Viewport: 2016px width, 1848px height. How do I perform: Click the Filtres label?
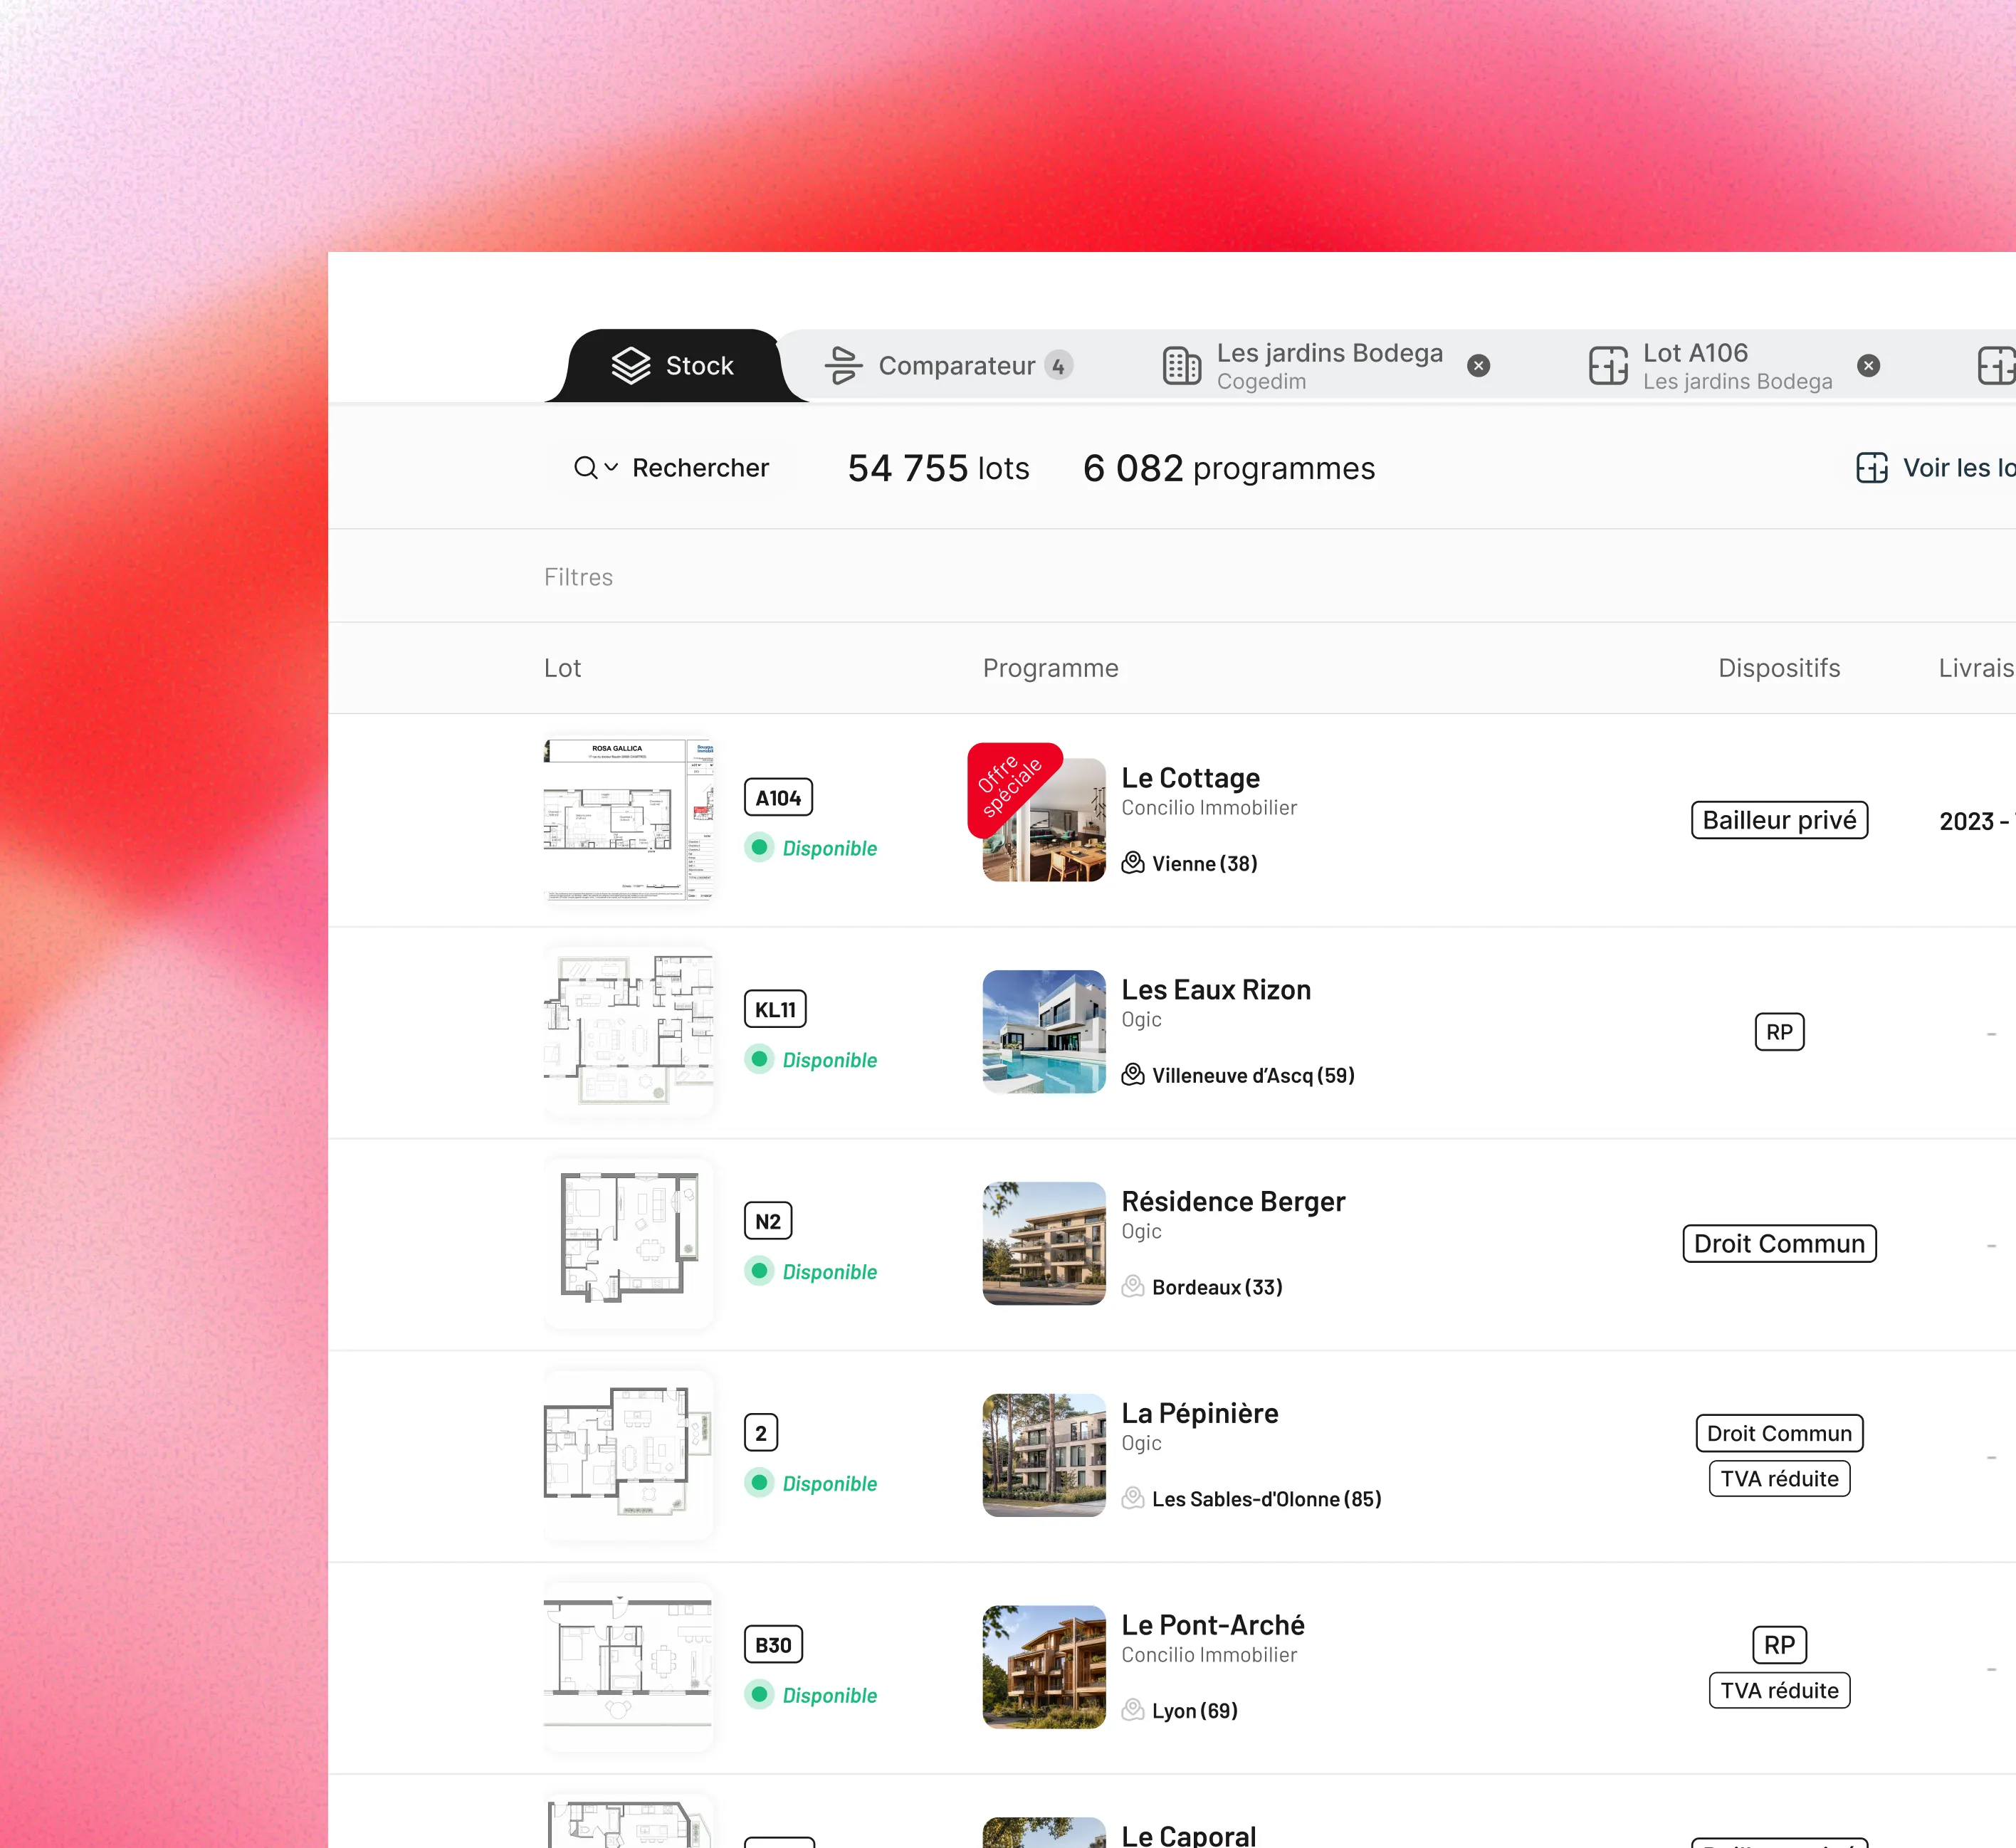point(578,577)
